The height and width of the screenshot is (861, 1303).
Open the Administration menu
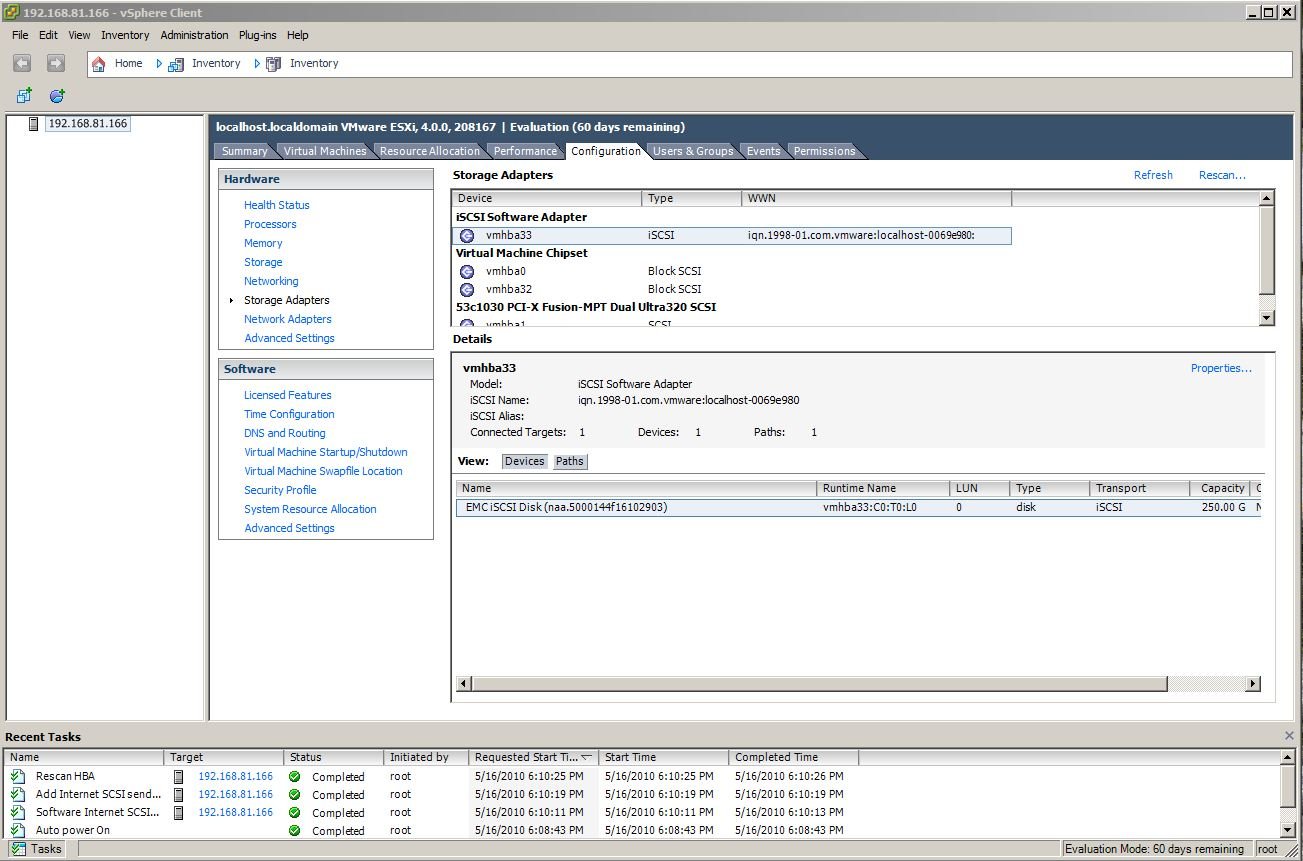[x=194, y=35]
